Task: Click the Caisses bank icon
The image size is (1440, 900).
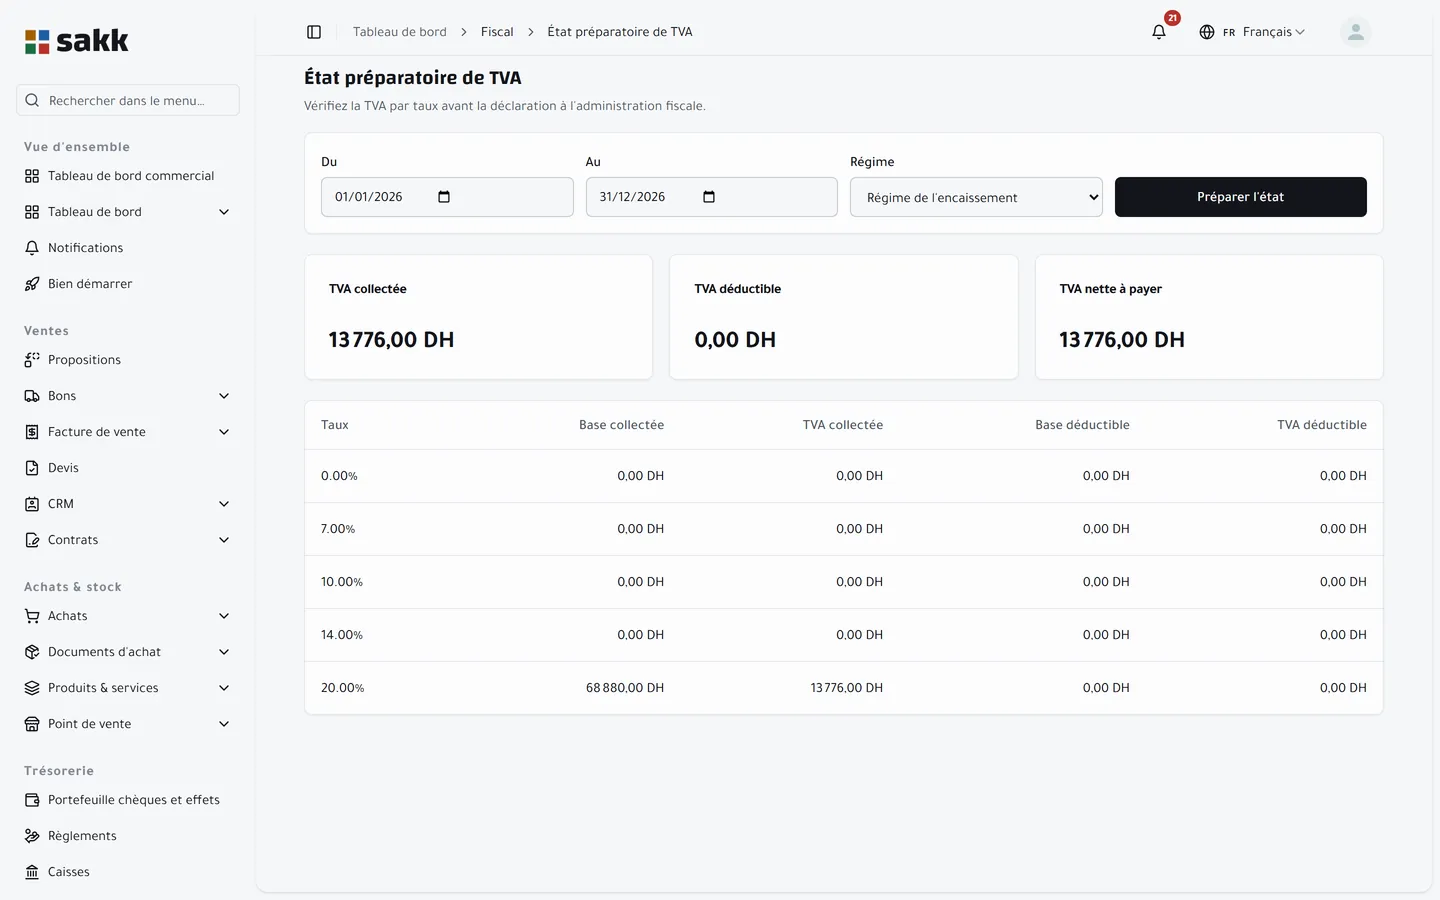Action: pos(32,872)
